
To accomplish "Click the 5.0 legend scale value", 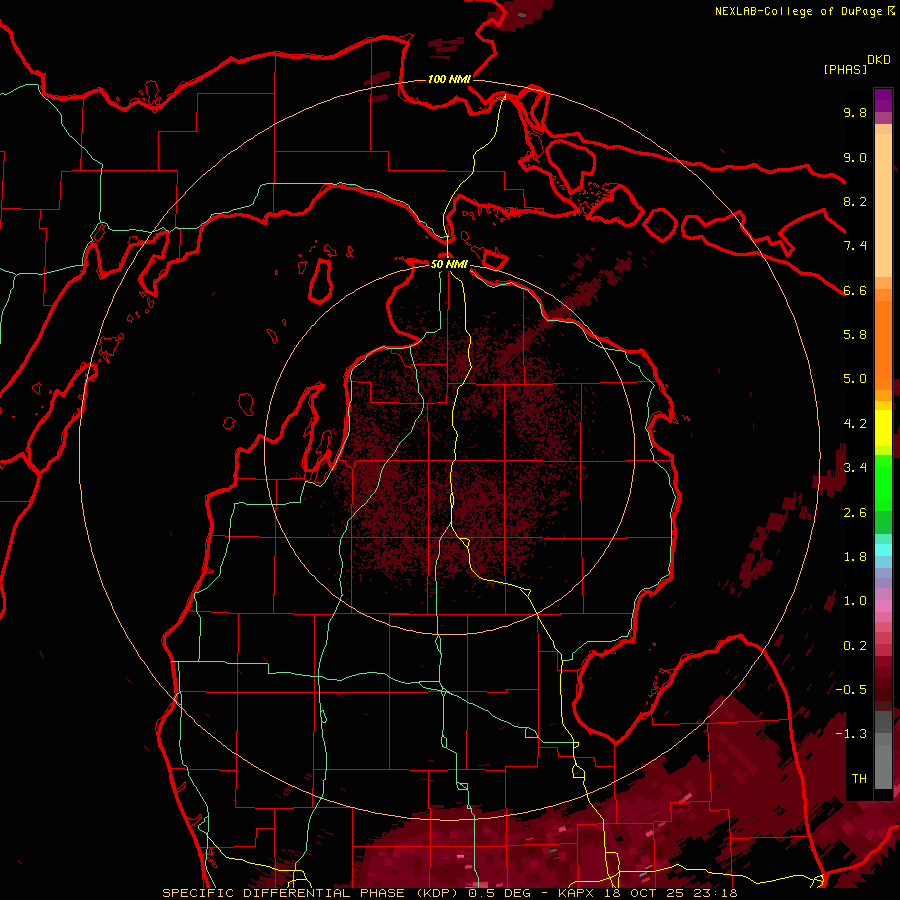I will click(855, 379).
